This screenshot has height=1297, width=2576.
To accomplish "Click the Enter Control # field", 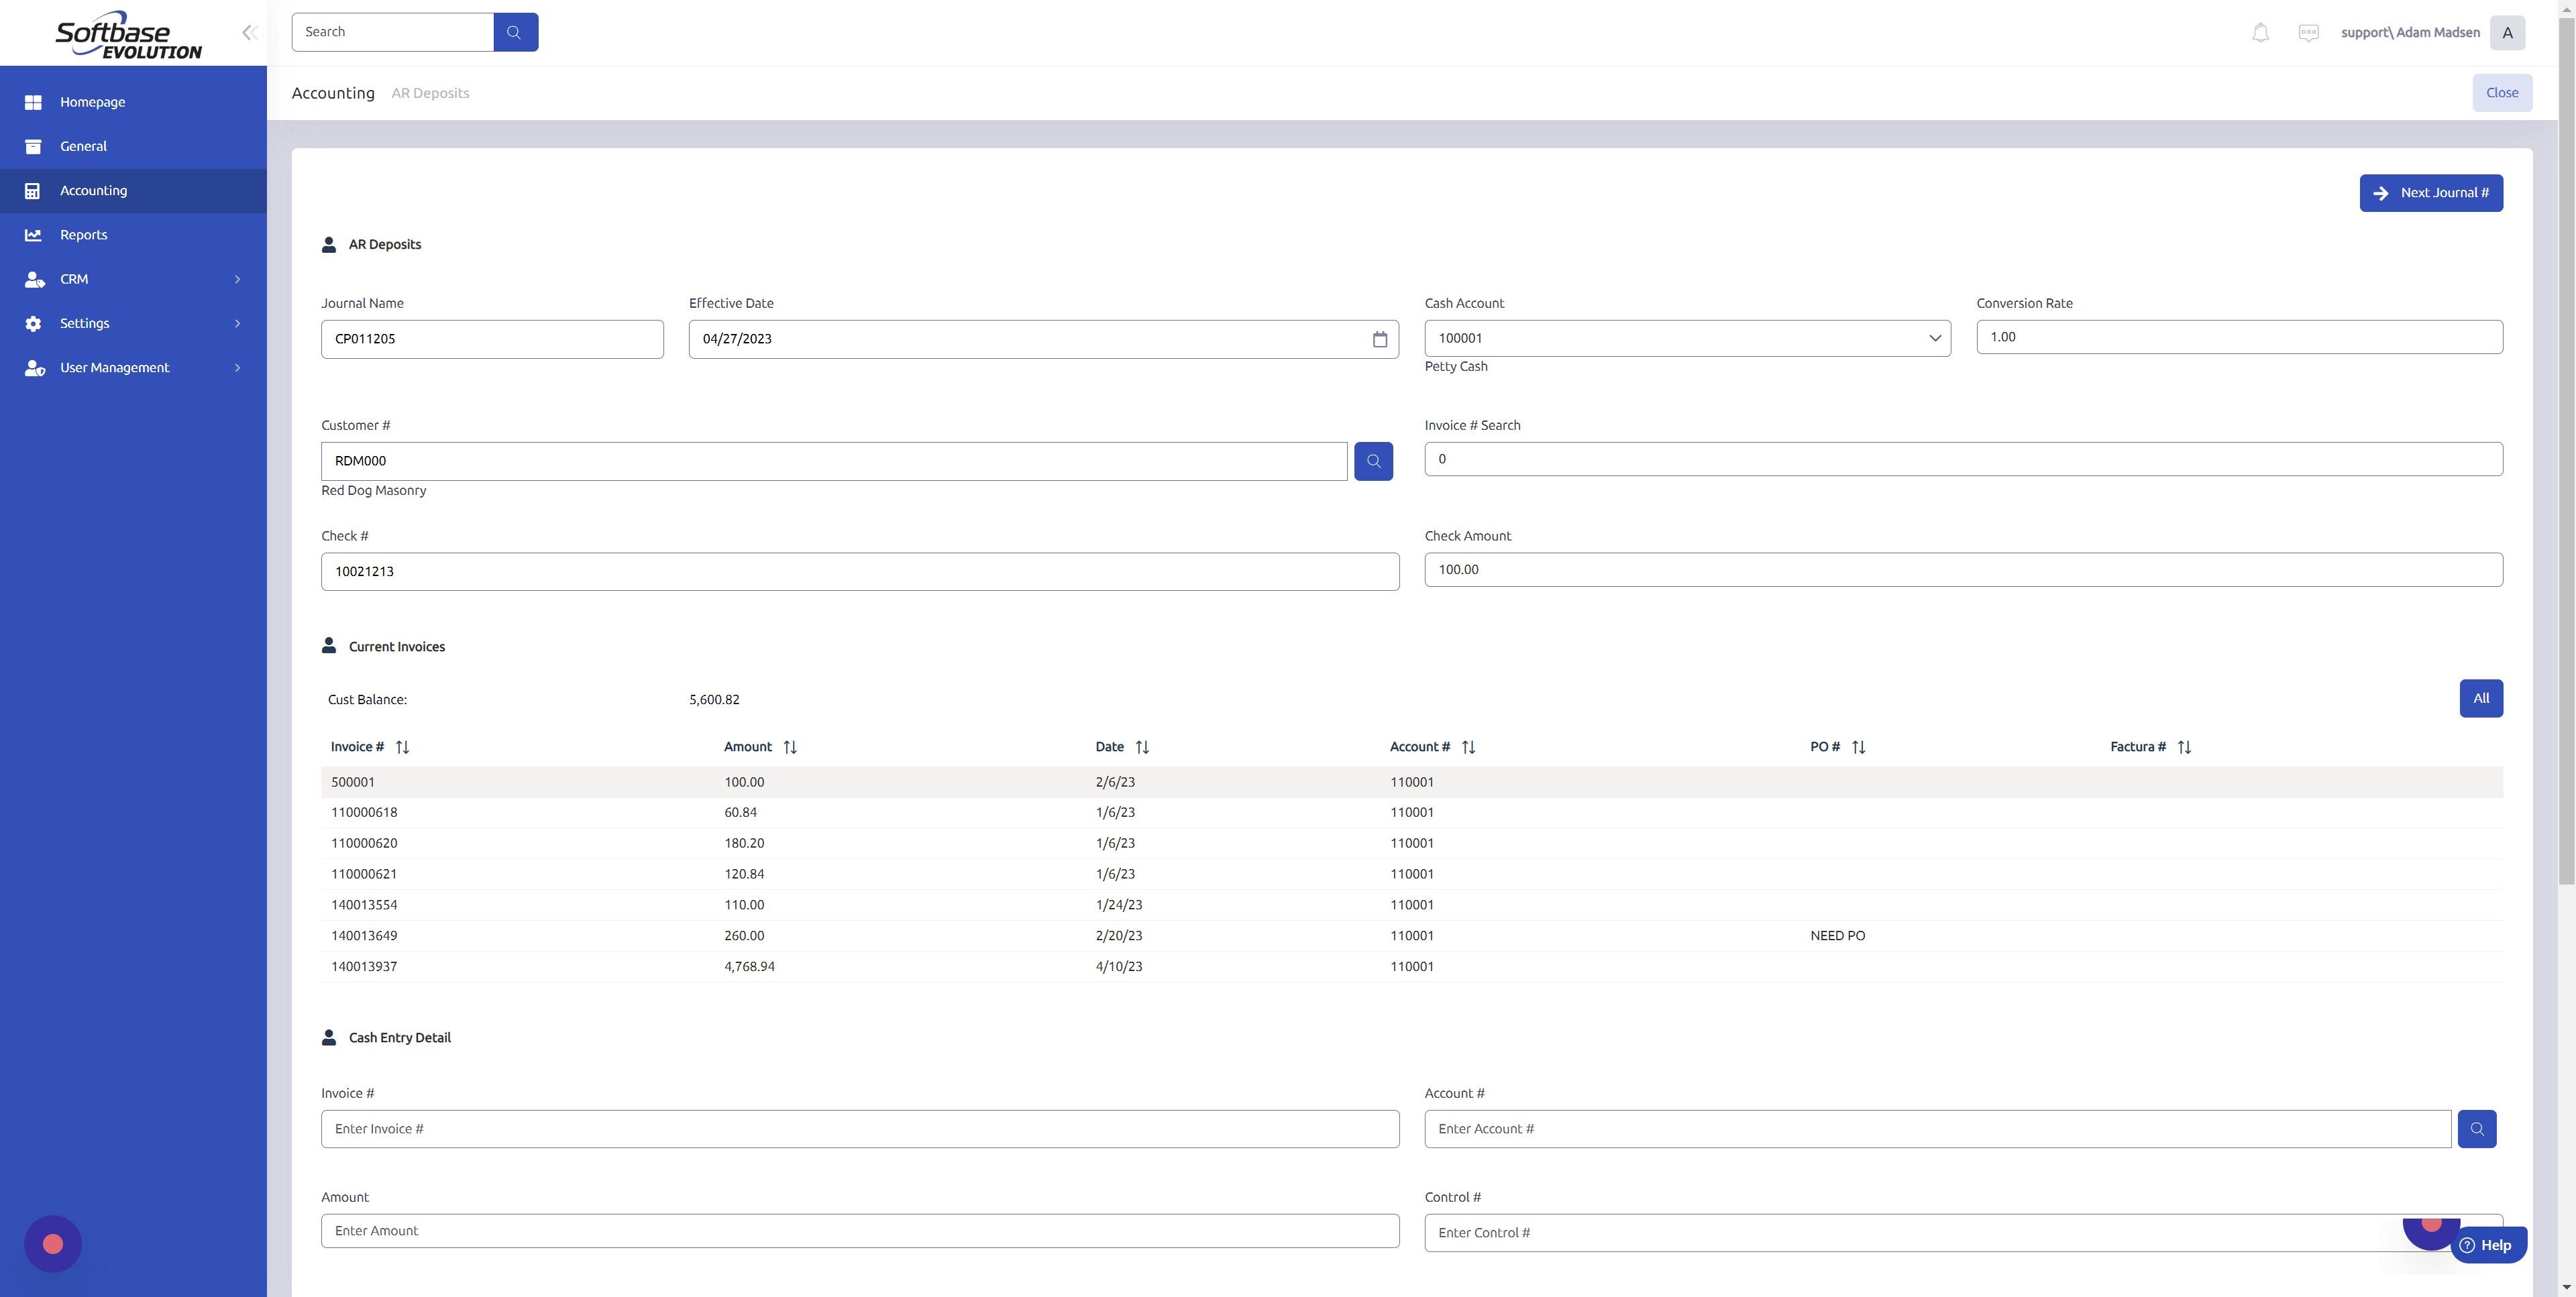I will 1963,1233.
